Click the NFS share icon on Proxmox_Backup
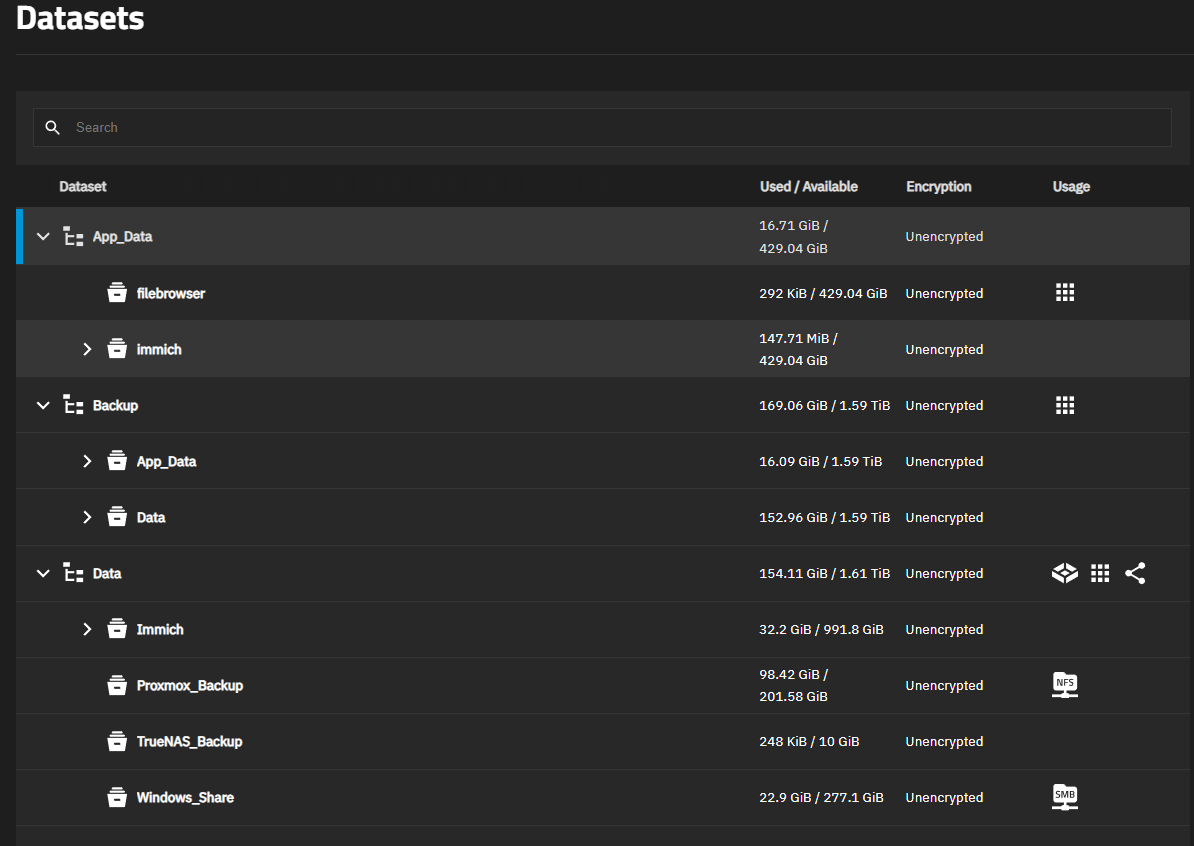The height and width of the screenshot is (846, 1194). point(1065,685)
